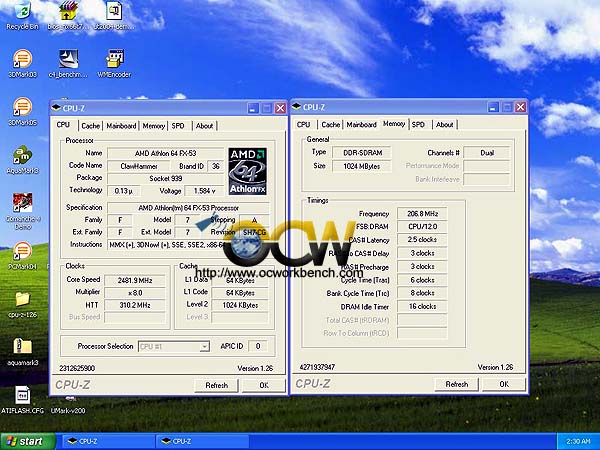
Task: Click the memory Type field DDR-SDRAM
Action: click(362, 152)
